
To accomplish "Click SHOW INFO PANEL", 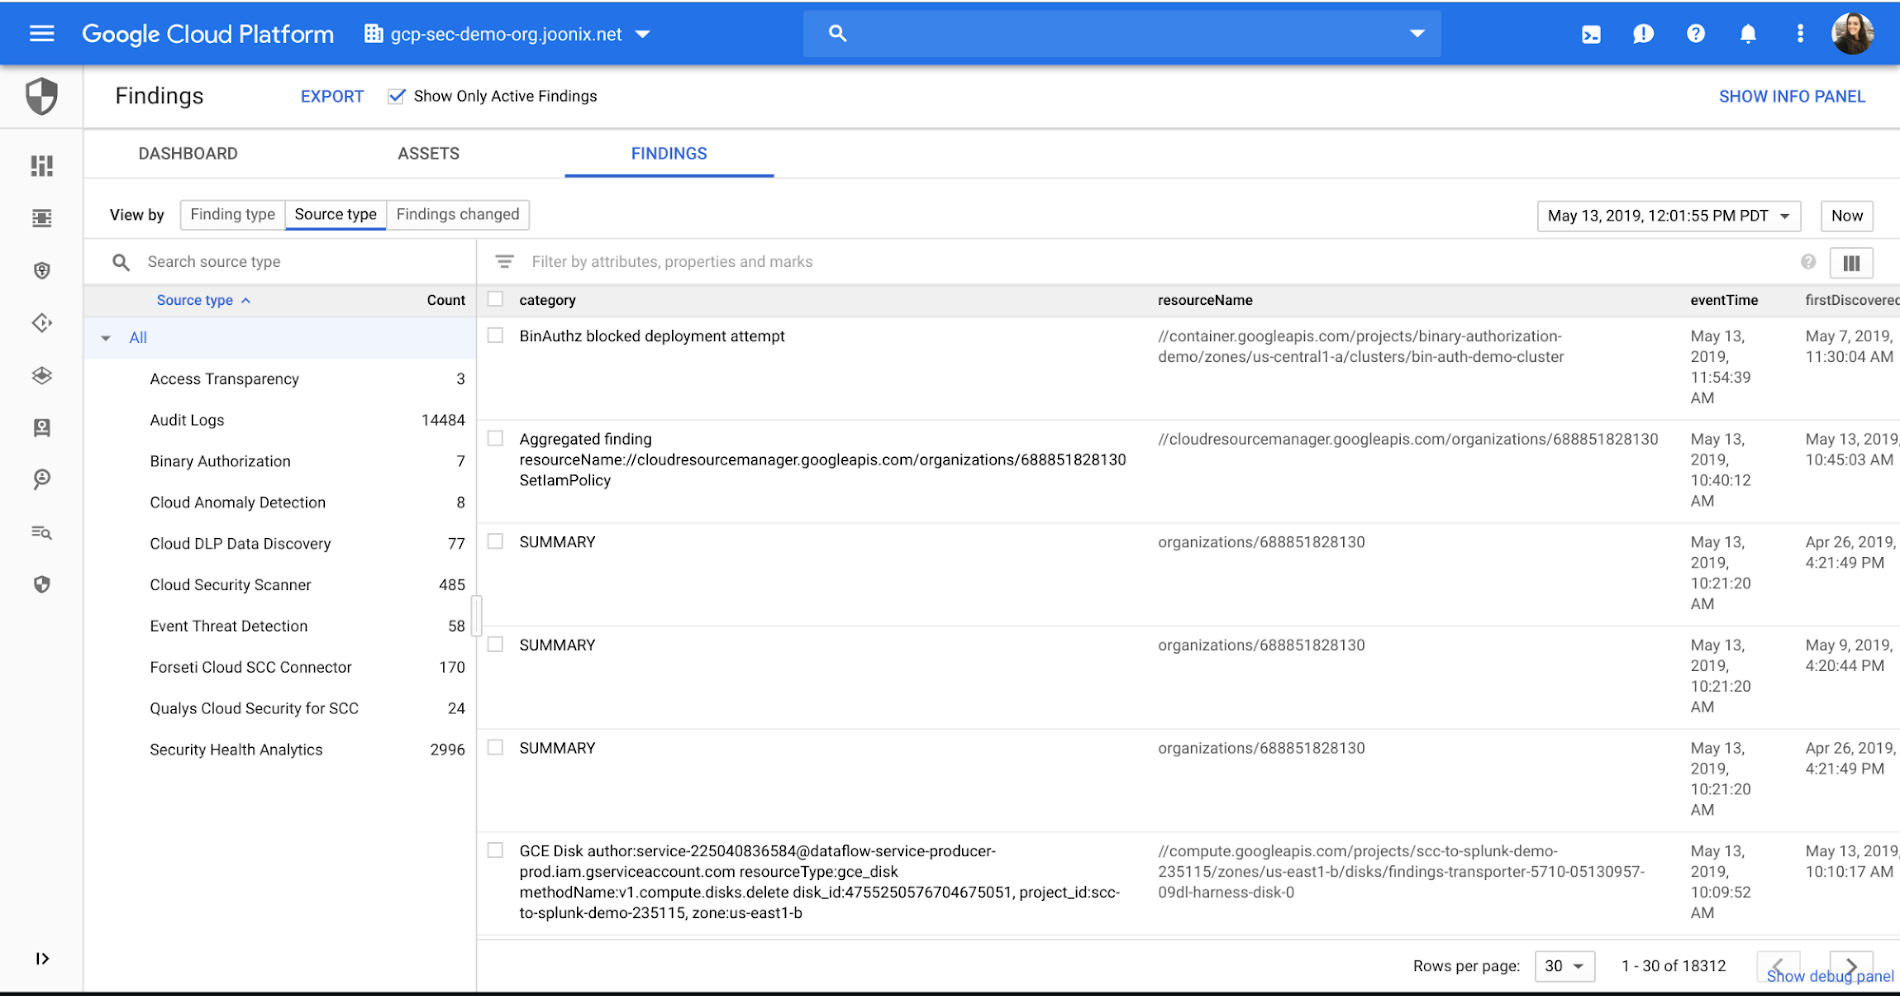I will 1792,96.
